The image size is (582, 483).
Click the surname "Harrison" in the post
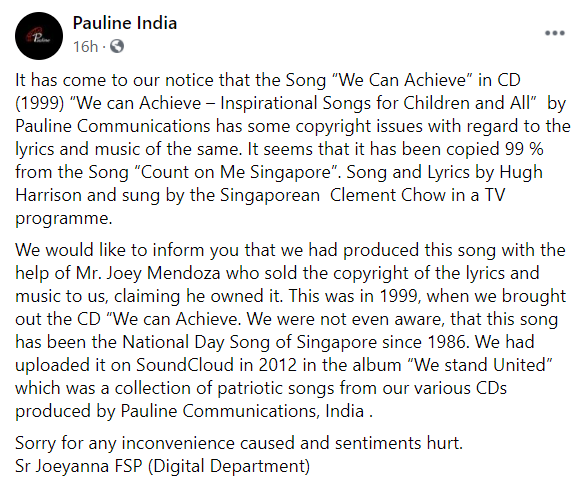click(x=48, y=195)
